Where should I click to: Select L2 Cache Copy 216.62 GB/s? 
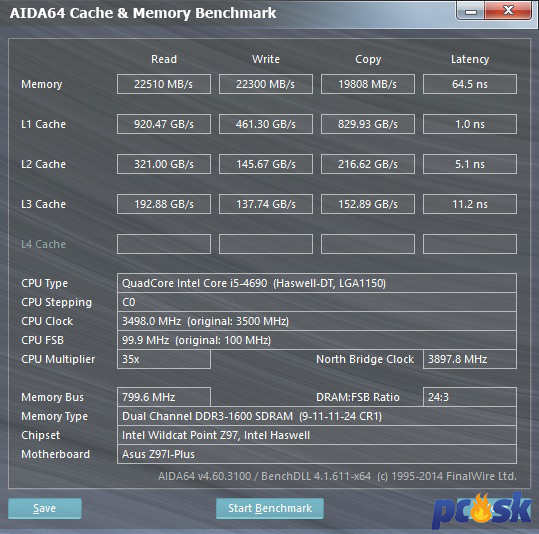pyautogui.click(x=368, y=164)
